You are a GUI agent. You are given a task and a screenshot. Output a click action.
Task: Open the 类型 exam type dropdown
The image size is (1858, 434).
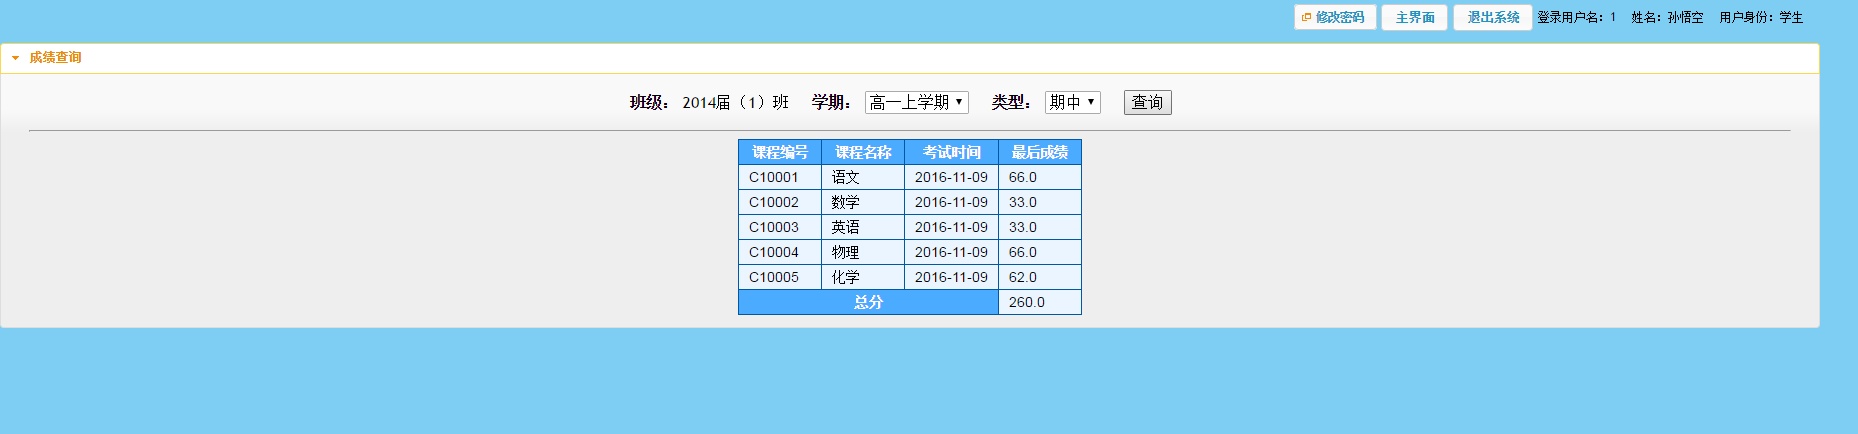tap(1072, 102)
